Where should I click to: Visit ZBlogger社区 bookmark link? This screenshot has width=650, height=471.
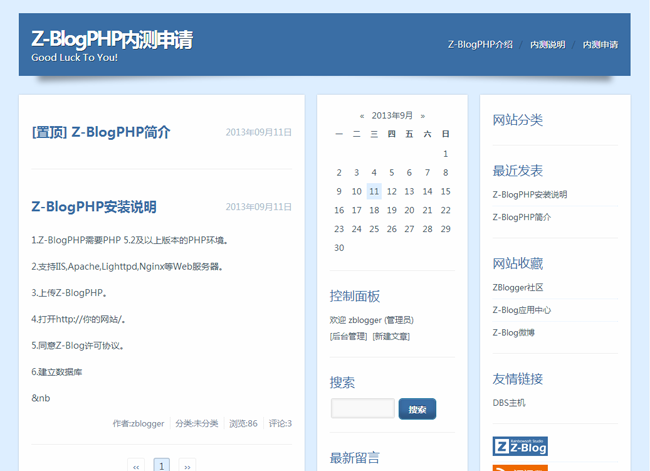(518, 287)
